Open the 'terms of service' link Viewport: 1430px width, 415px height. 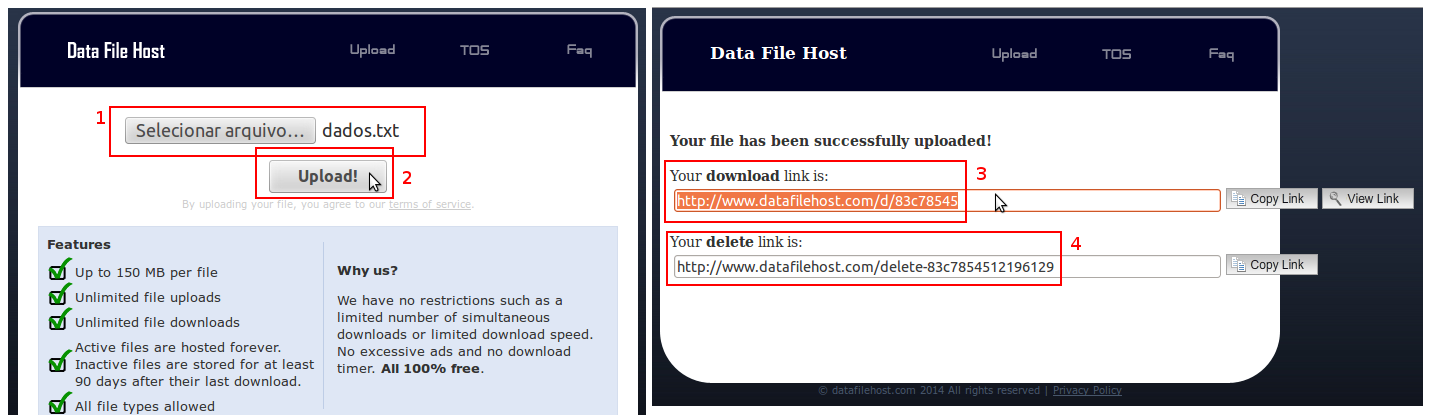point(429,205)
